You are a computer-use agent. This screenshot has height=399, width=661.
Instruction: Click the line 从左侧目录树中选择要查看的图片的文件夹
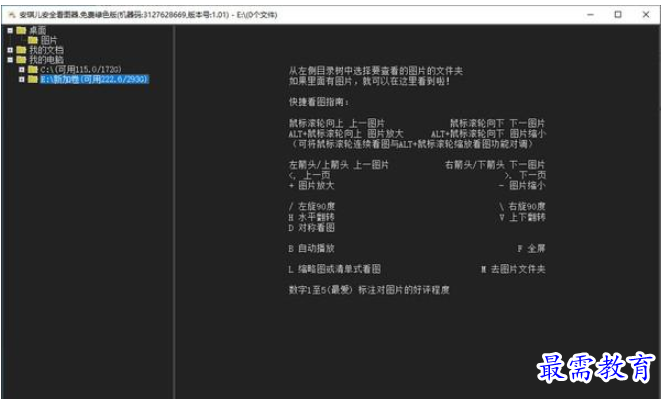pos(376,71)
